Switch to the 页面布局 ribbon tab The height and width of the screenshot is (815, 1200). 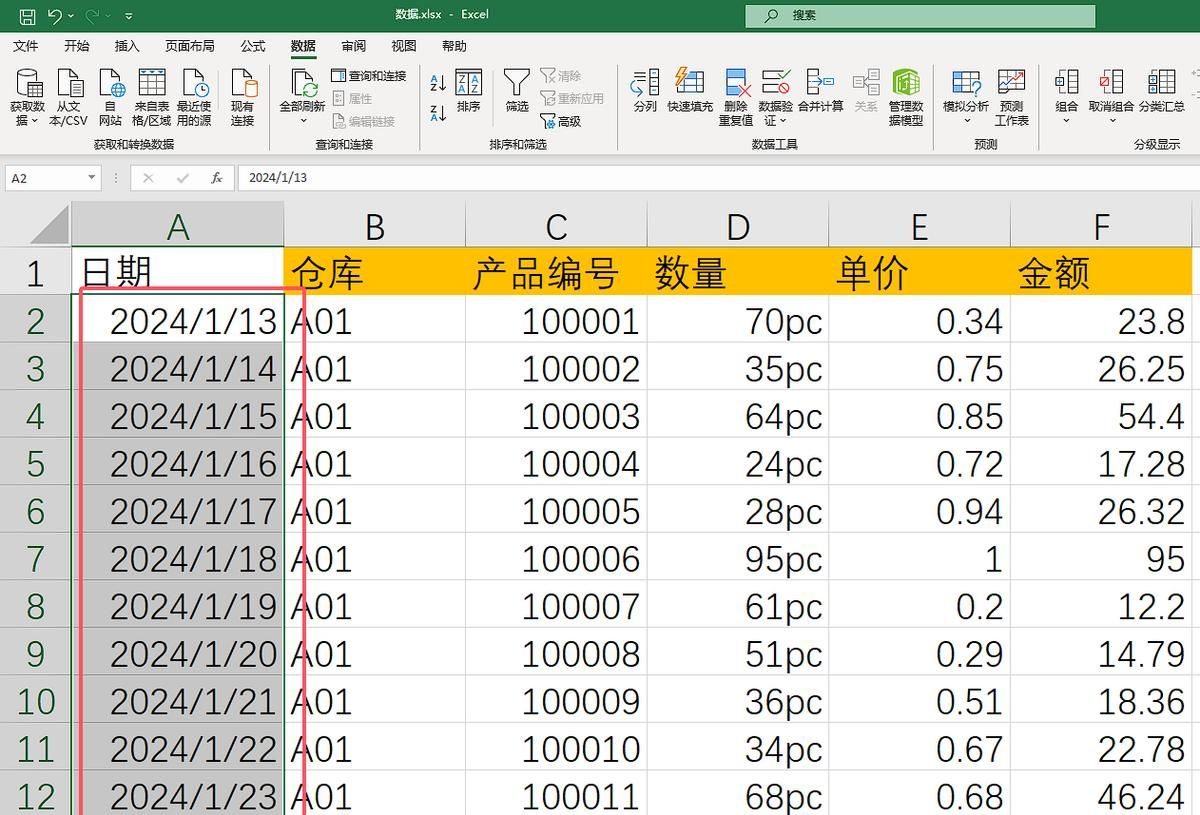click(x=190, y=46)
